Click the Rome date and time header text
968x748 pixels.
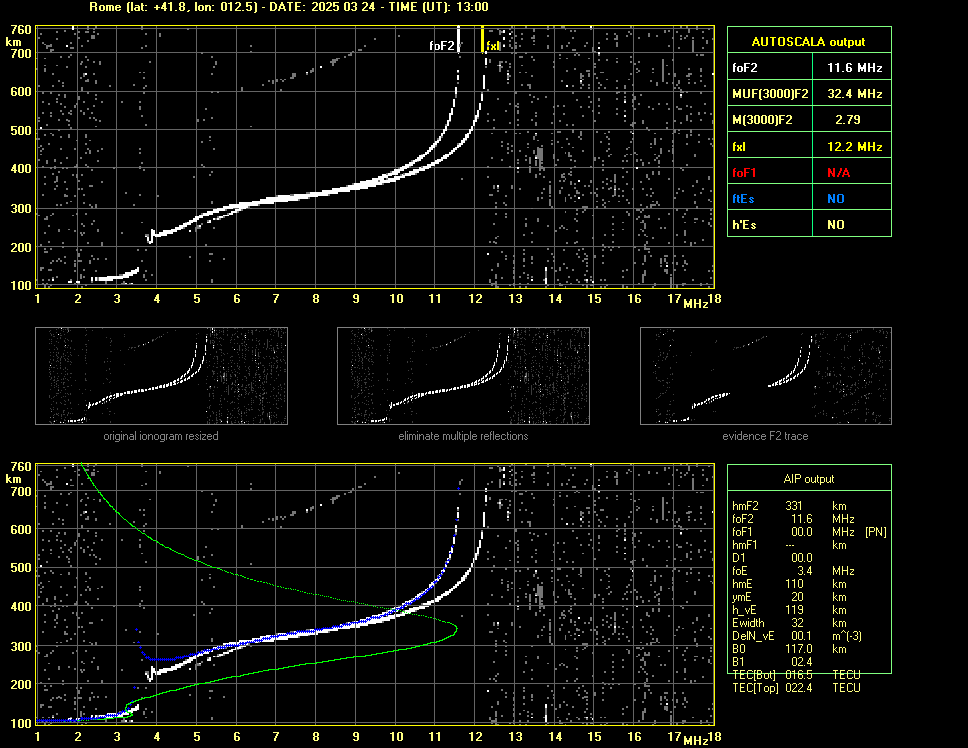pos(289,7)
